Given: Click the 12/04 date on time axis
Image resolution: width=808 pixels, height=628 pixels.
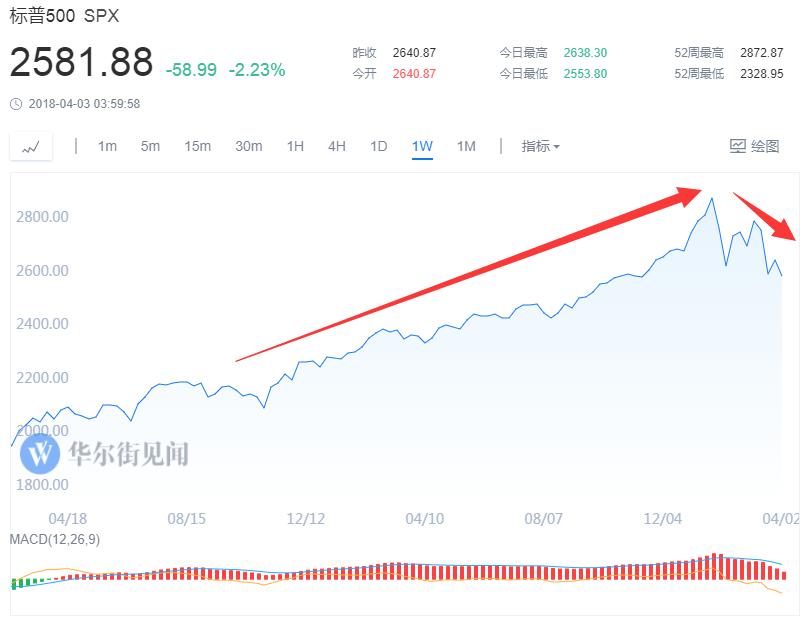Looking at the screenshot, I should point(662,518).
